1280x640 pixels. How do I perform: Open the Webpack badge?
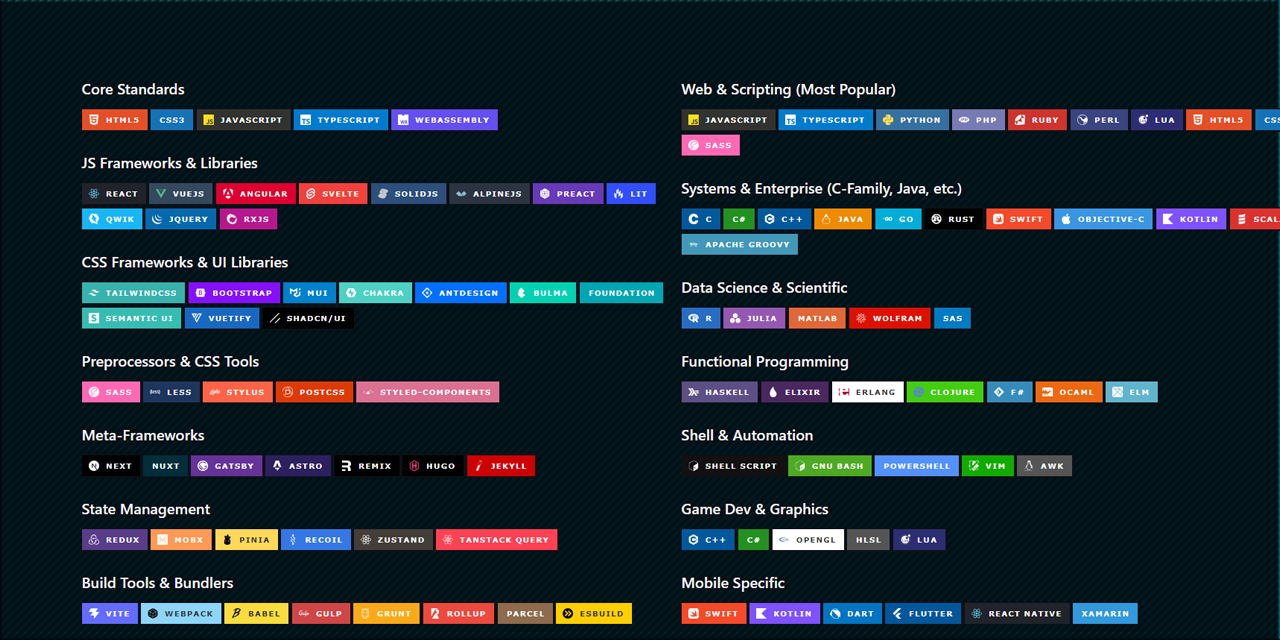point(181,614)
